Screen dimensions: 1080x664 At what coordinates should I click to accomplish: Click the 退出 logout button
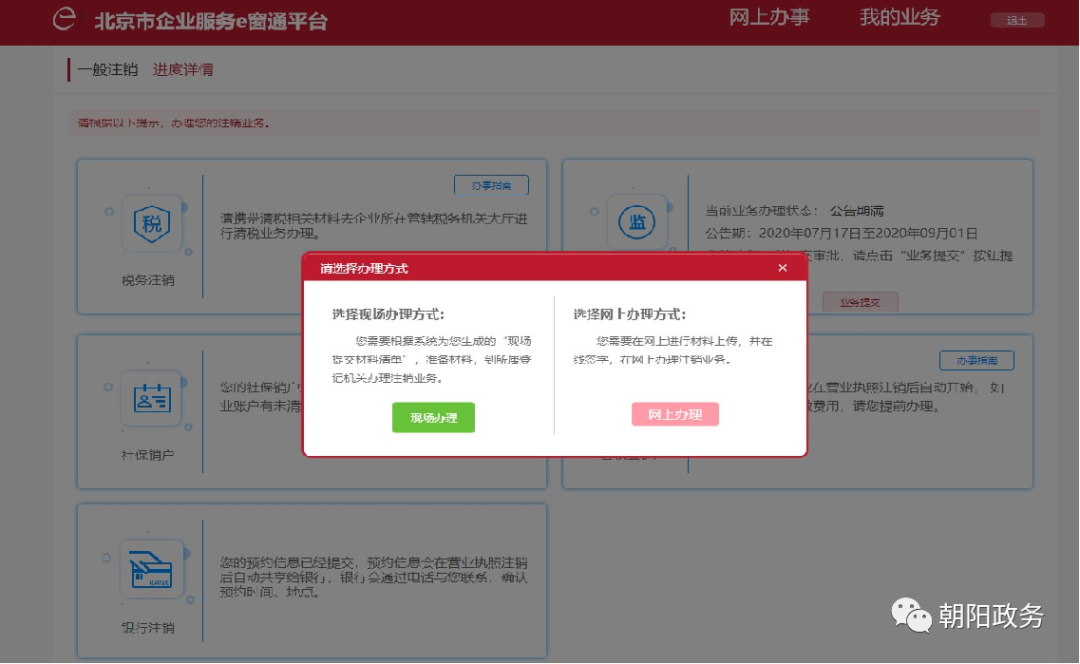pos(1017,20)
